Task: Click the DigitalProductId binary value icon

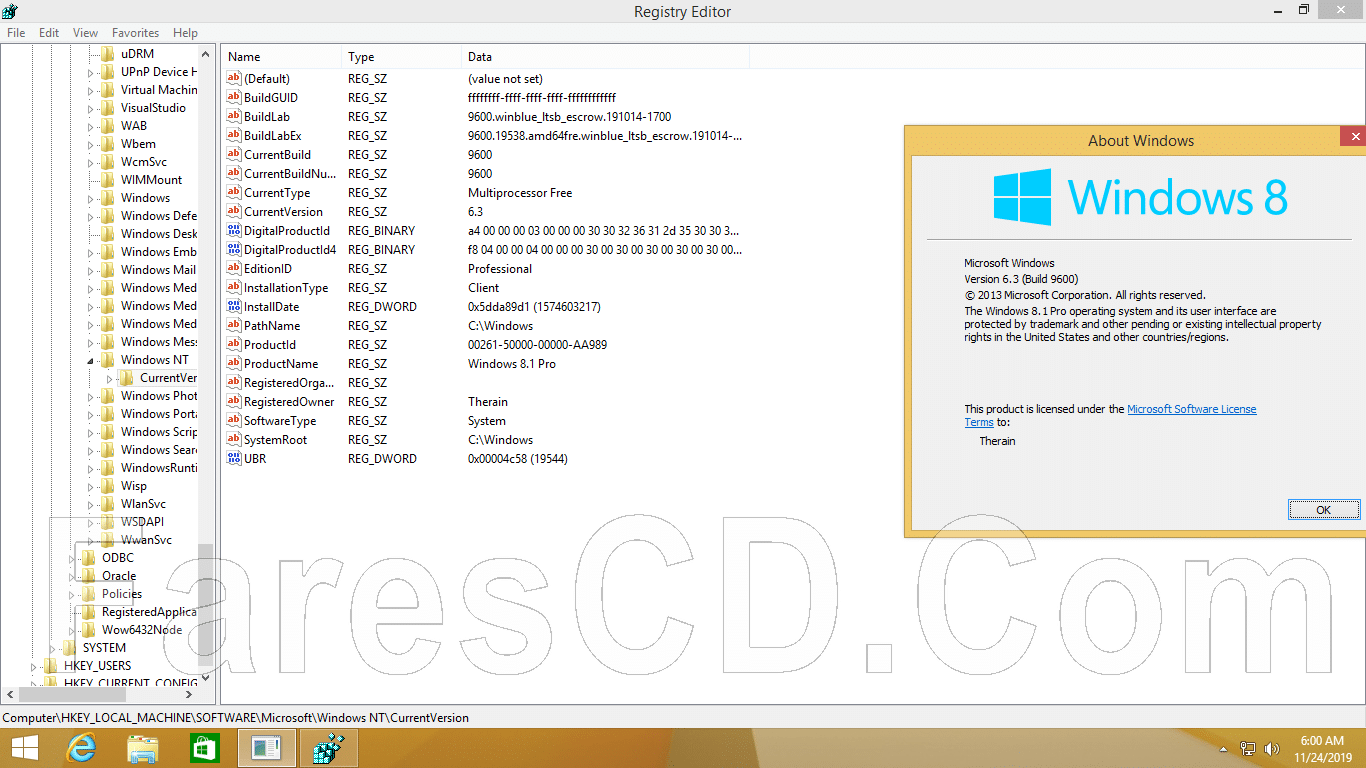Action: click(x=234, y=231)
